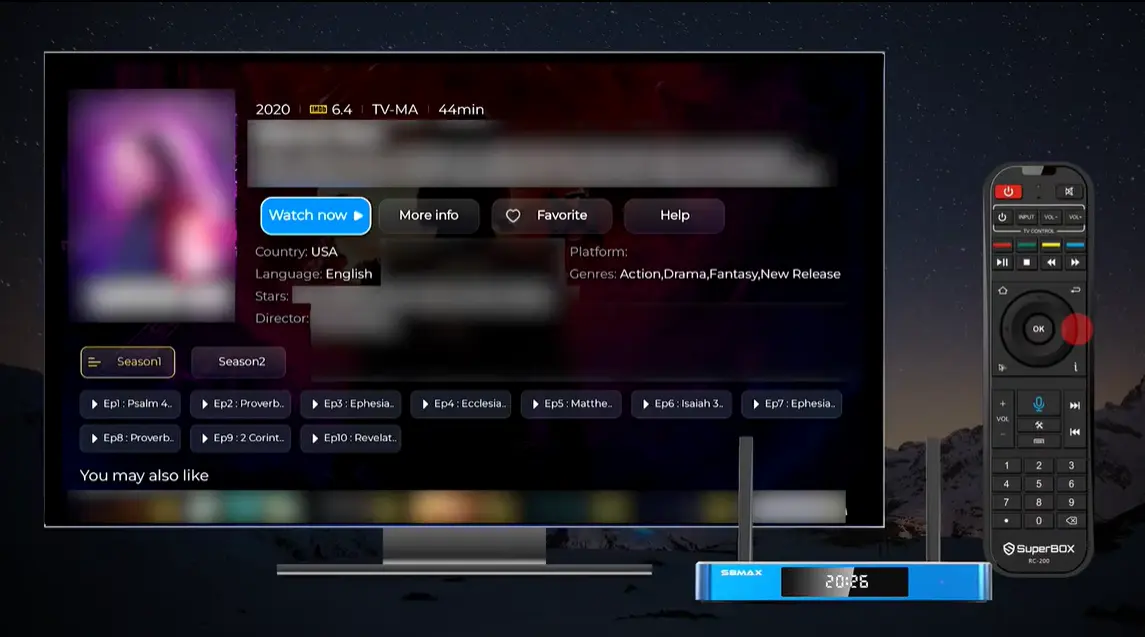The image size is (1145, 637).
Task: Click the mute button on remote
Action: click(1069, 191)
